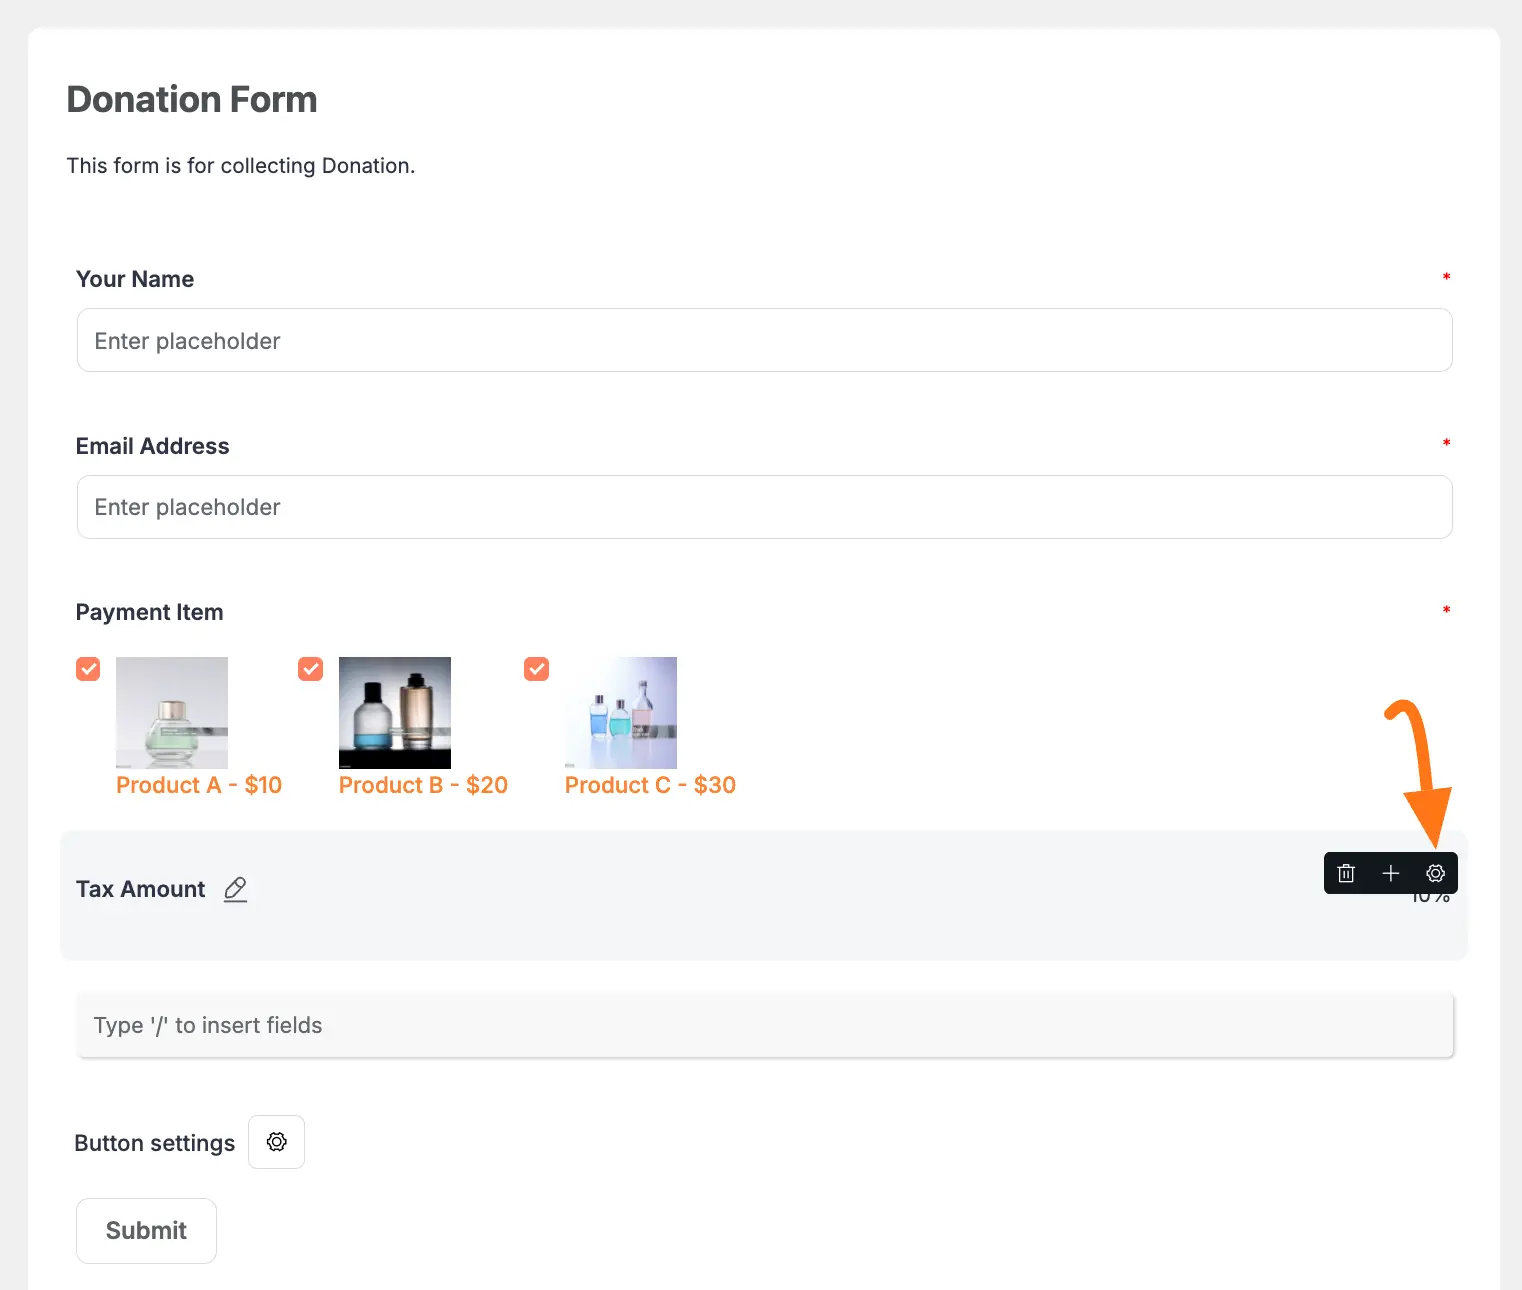Click the plus icon in Tax Amount toolbar
The width and height of the screenshot is (1522, 1290).
(1390, 873)
